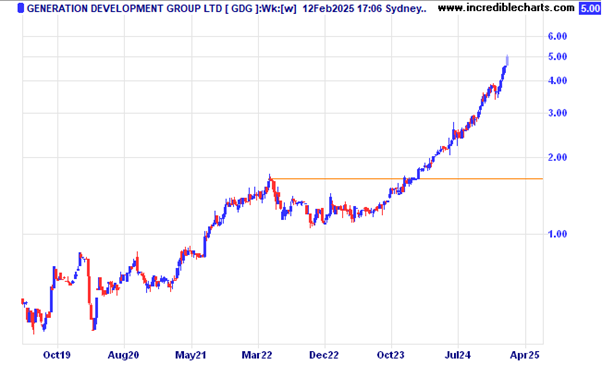602x365 pixels.
Task: Click the 6.00 price axis label
Action: coord(557,36)
